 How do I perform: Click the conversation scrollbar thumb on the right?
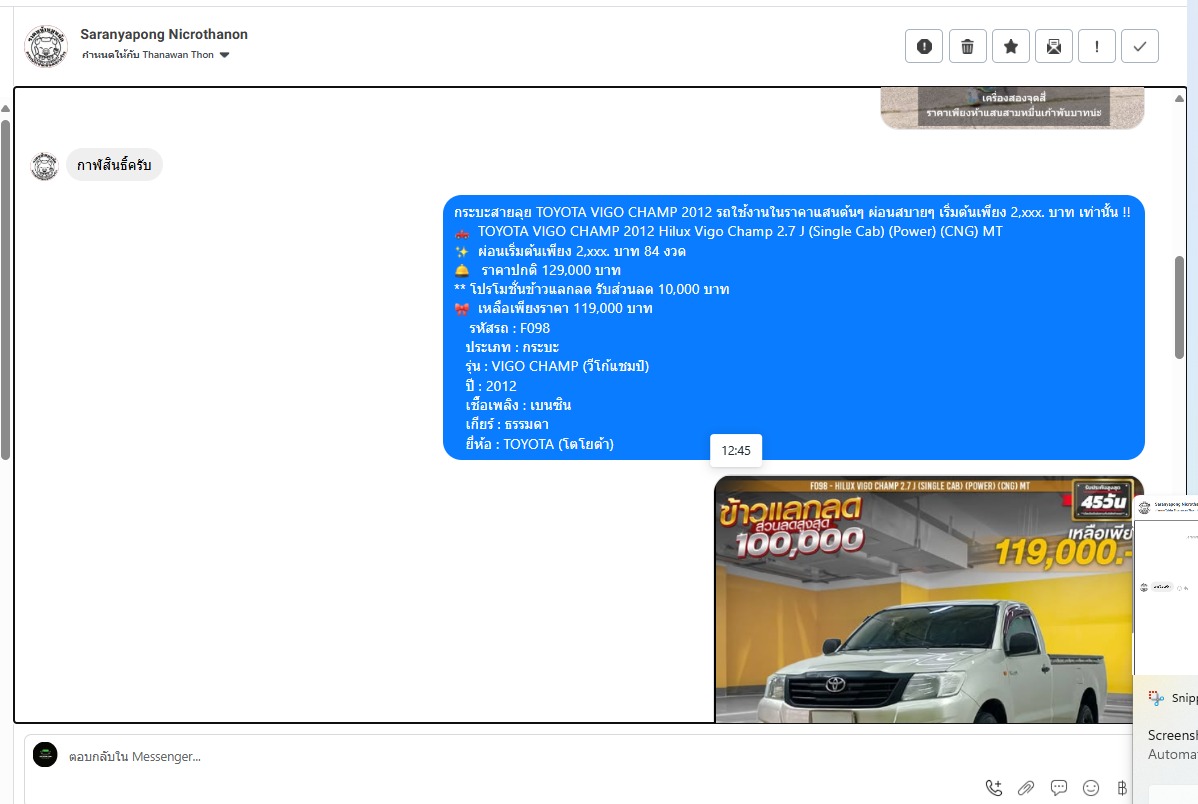(1179, 307)
